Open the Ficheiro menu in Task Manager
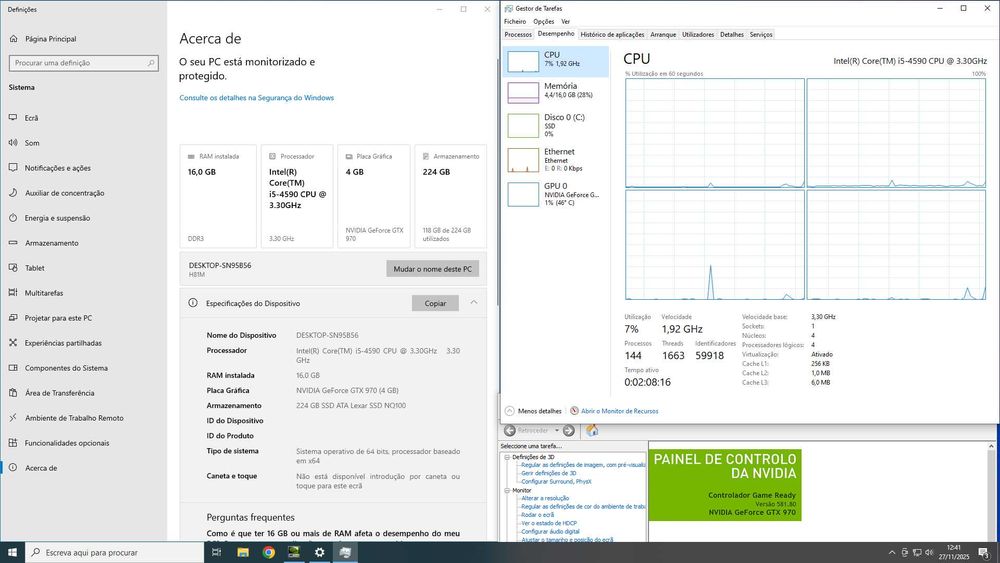 coord(515,22)
